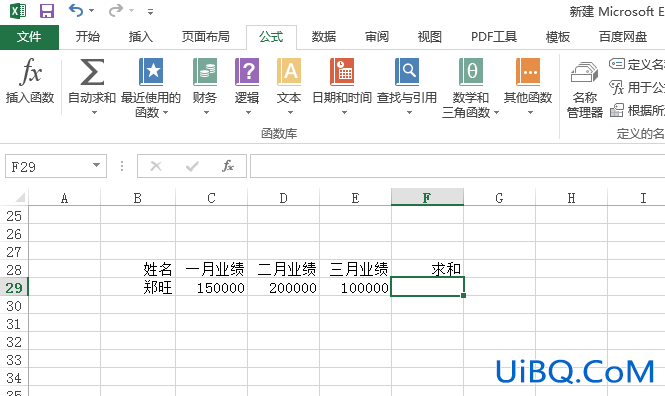Select column A header
The width and height of the screenshot is (665, 396).
[64, 198]
